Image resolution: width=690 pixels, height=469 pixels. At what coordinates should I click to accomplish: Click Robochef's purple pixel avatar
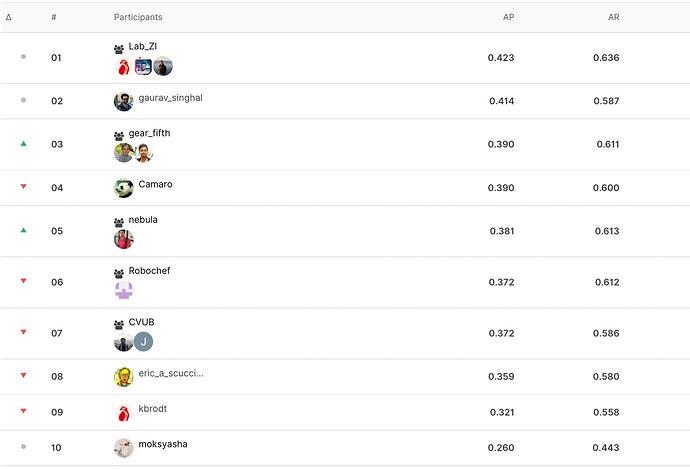click(124, 291)
